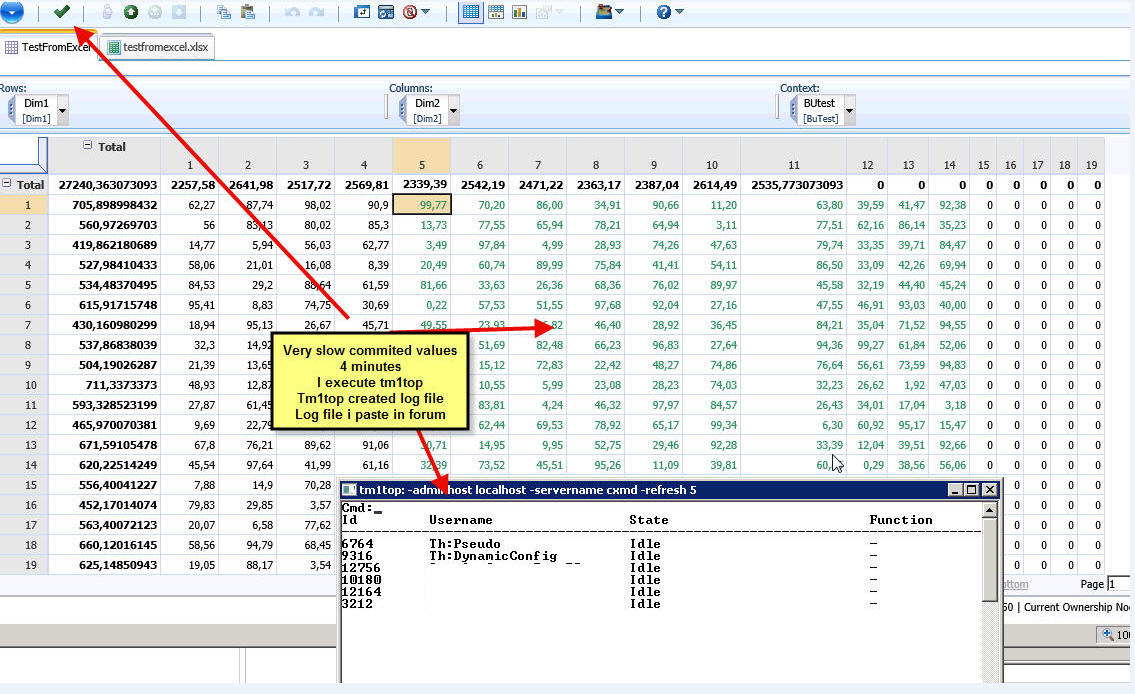Open the BUtest context dropdown arrow
This screenshot has height=694, width=1135.
tap(850, 110)
